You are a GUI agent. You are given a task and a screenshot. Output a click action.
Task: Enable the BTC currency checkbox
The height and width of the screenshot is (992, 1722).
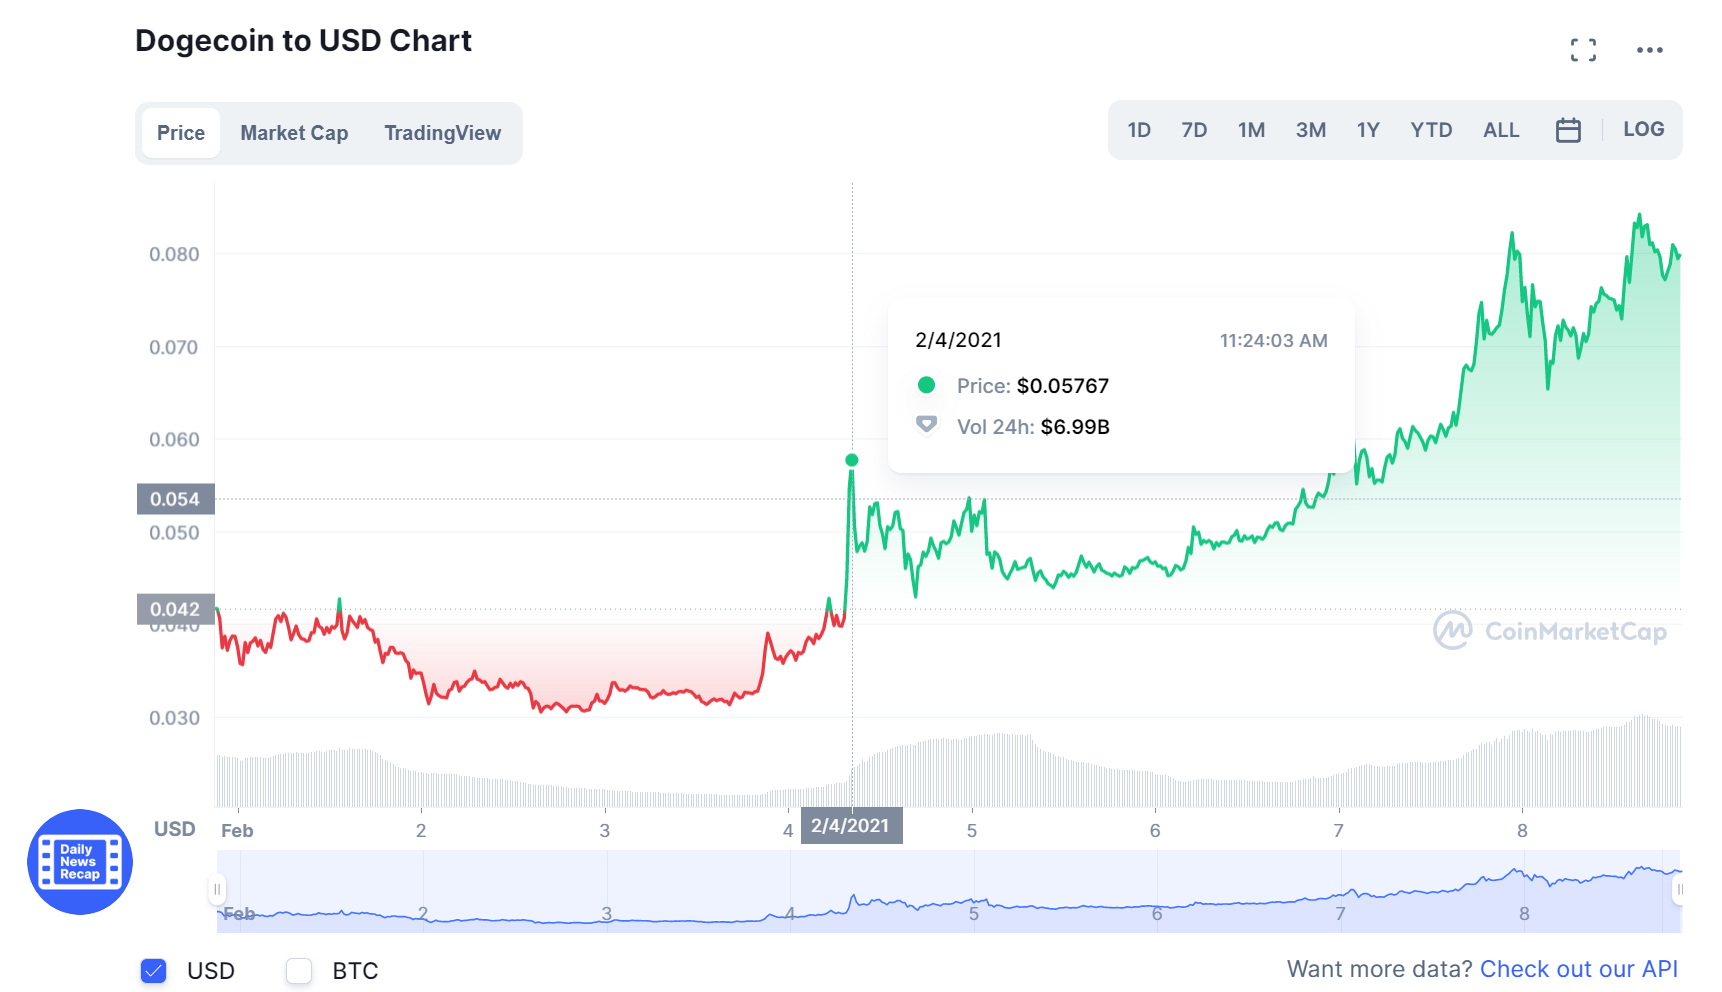point(299,970)
